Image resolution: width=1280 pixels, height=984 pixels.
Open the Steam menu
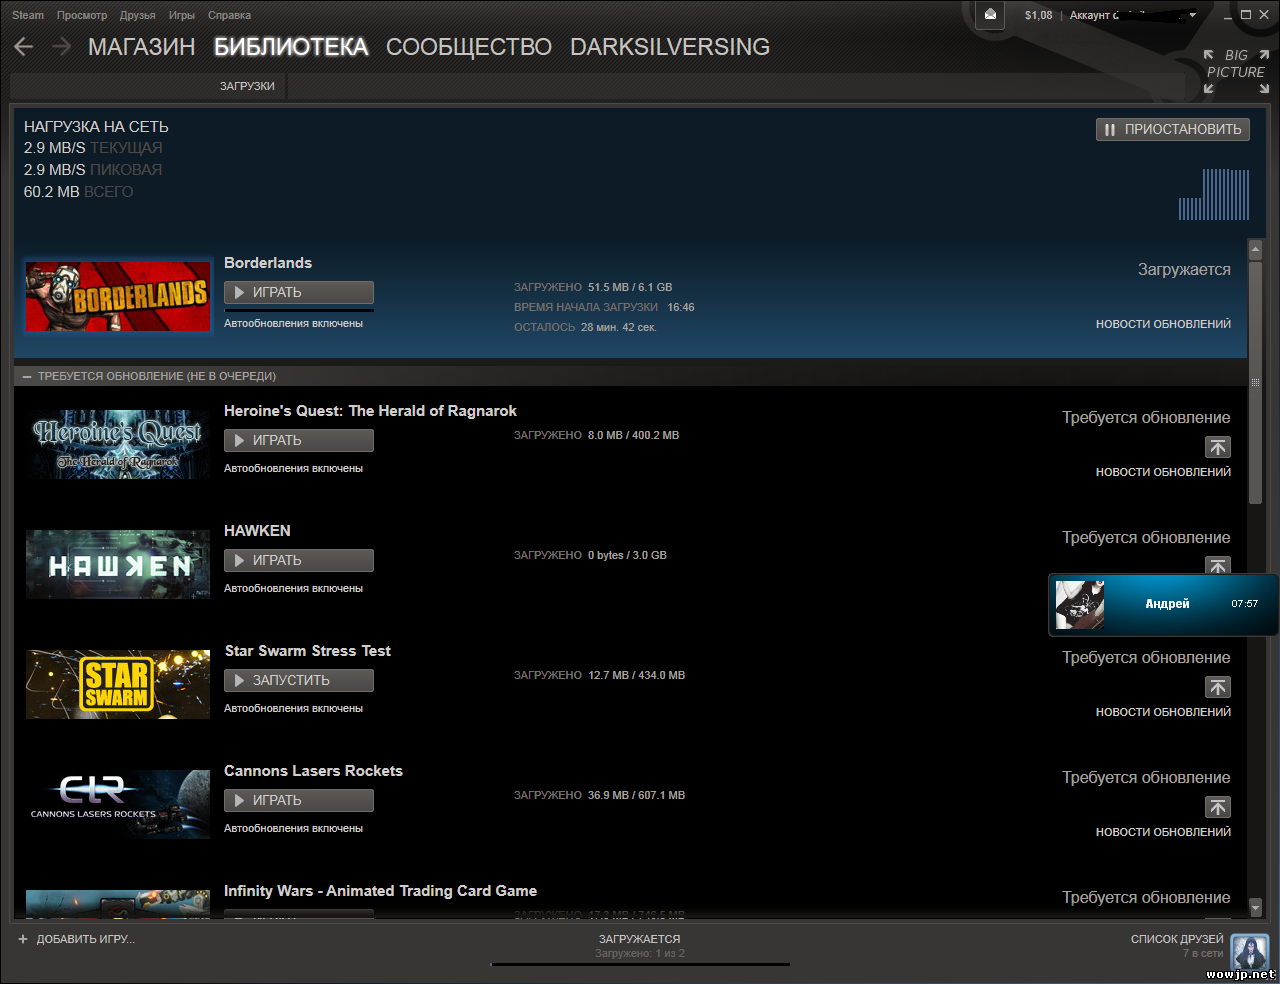coord(28,15)
